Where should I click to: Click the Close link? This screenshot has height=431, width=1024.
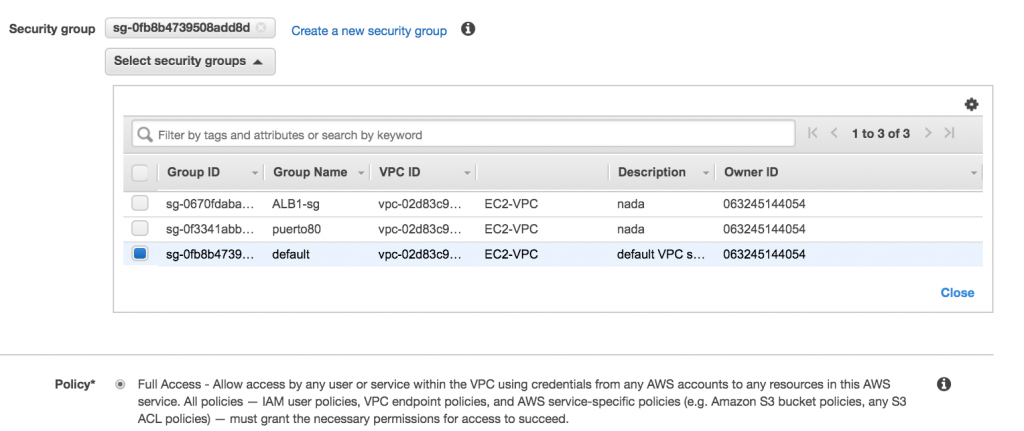coord(957,293)
